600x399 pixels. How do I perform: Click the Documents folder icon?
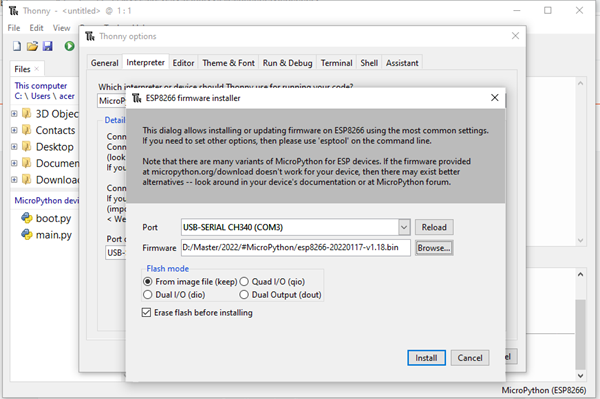(x=26, y=163)
